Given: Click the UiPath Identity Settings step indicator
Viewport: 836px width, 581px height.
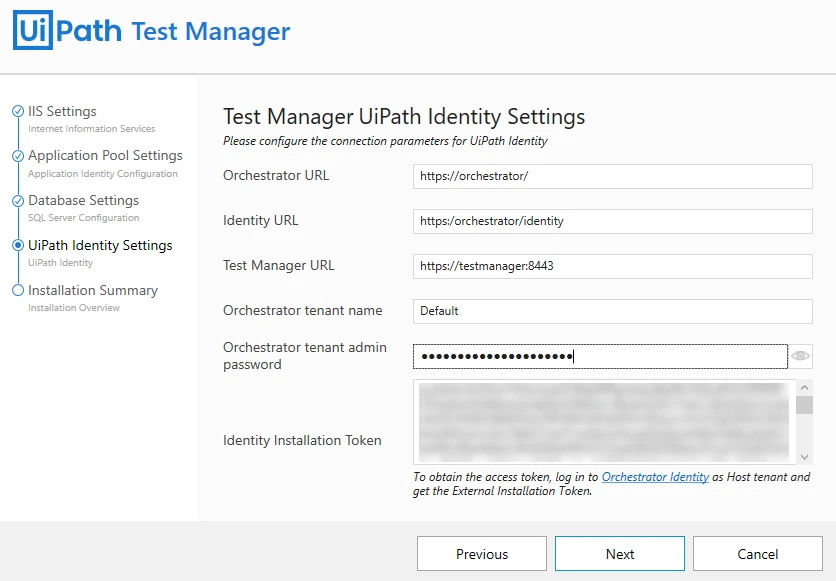Looking at the screenshot, I should (18, 245).
